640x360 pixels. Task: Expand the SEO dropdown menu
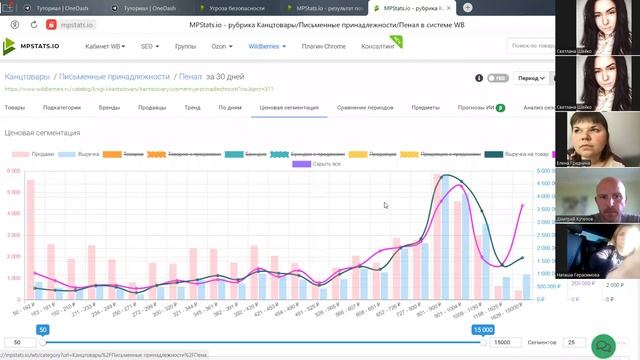[x=150, y=47]
